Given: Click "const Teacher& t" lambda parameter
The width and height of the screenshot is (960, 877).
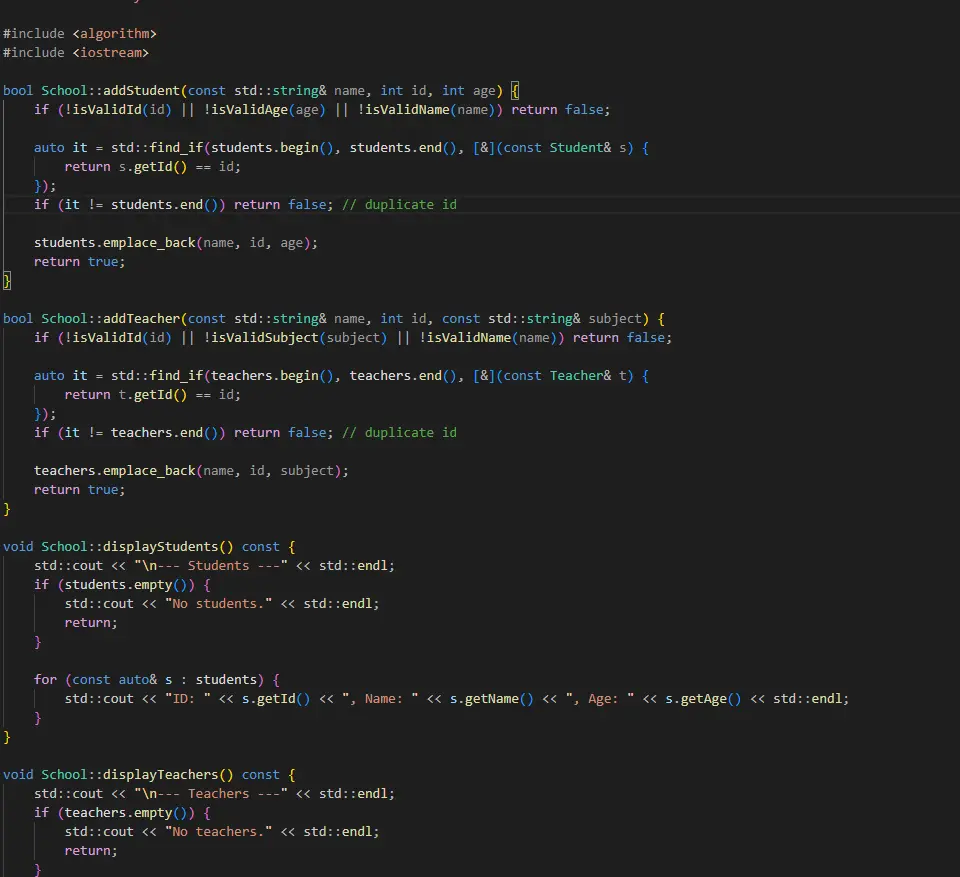Looking at the screenshot, I should (564, 375).
